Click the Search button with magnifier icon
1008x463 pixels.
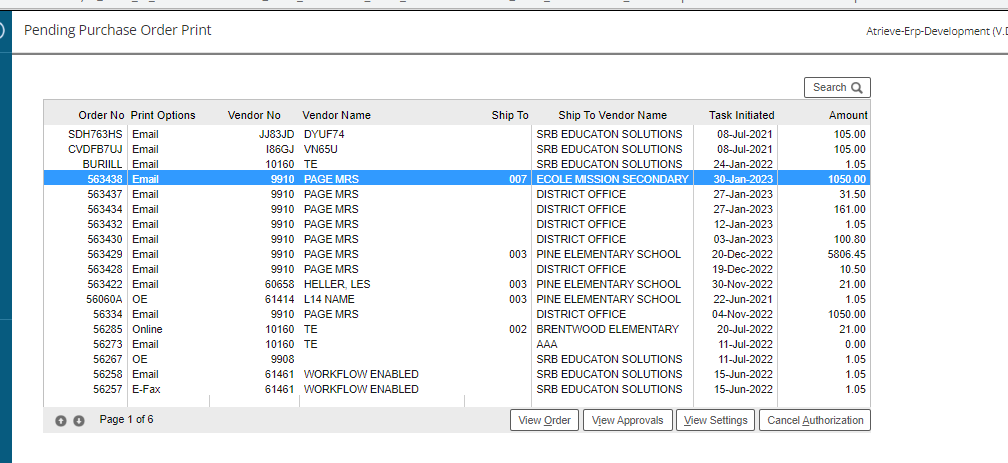837,88
